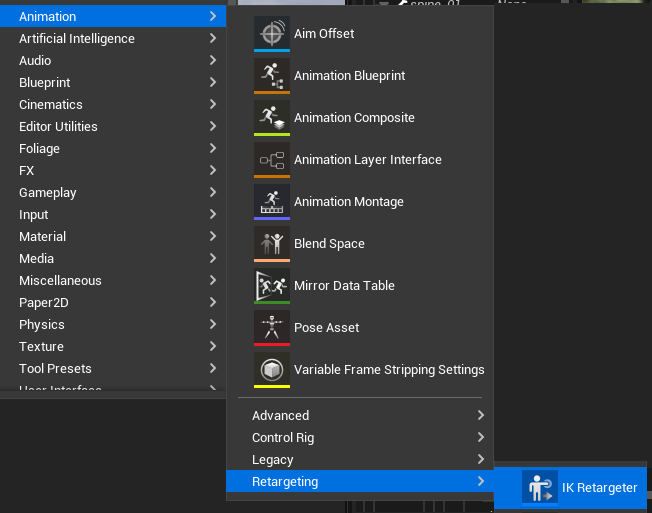The image size is (652, 513).
Task: Open the Editor Utilities category
Action: (113, 126)
